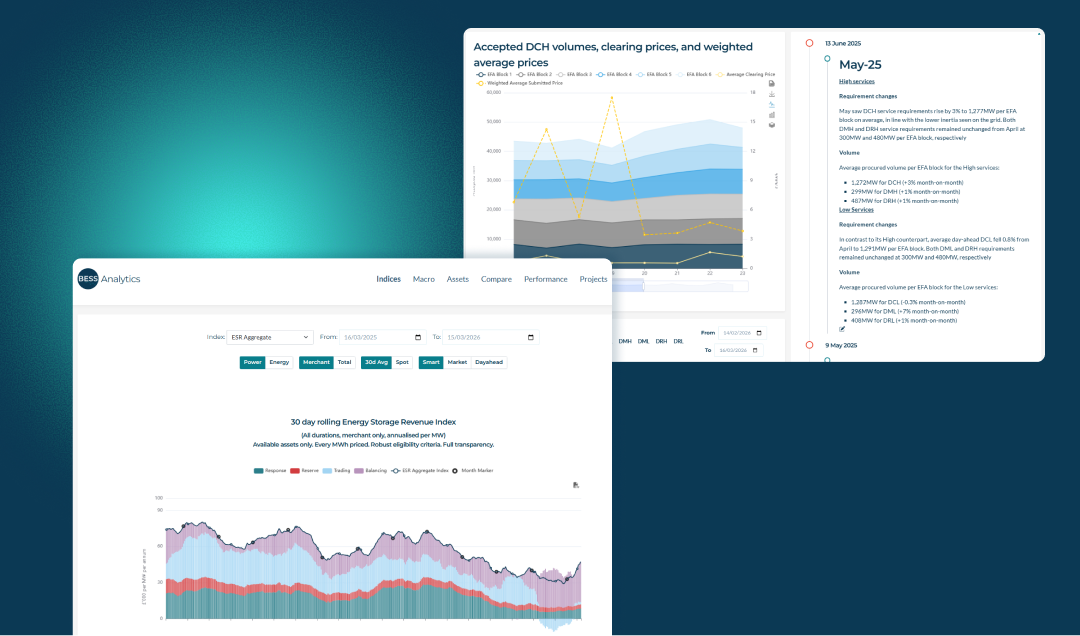
Task: Toggle EFA Block 6 legend series
Action: click(x=694, y=74)
